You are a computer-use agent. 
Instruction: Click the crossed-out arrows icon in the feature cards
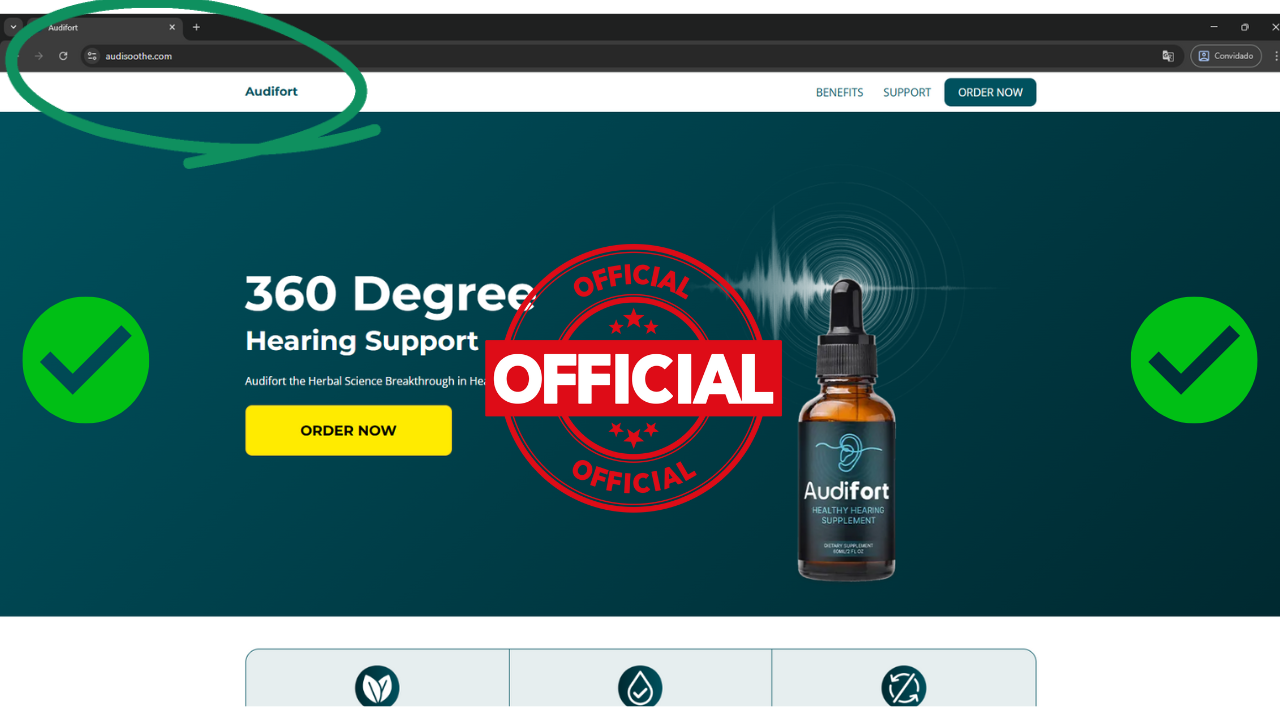903,687
